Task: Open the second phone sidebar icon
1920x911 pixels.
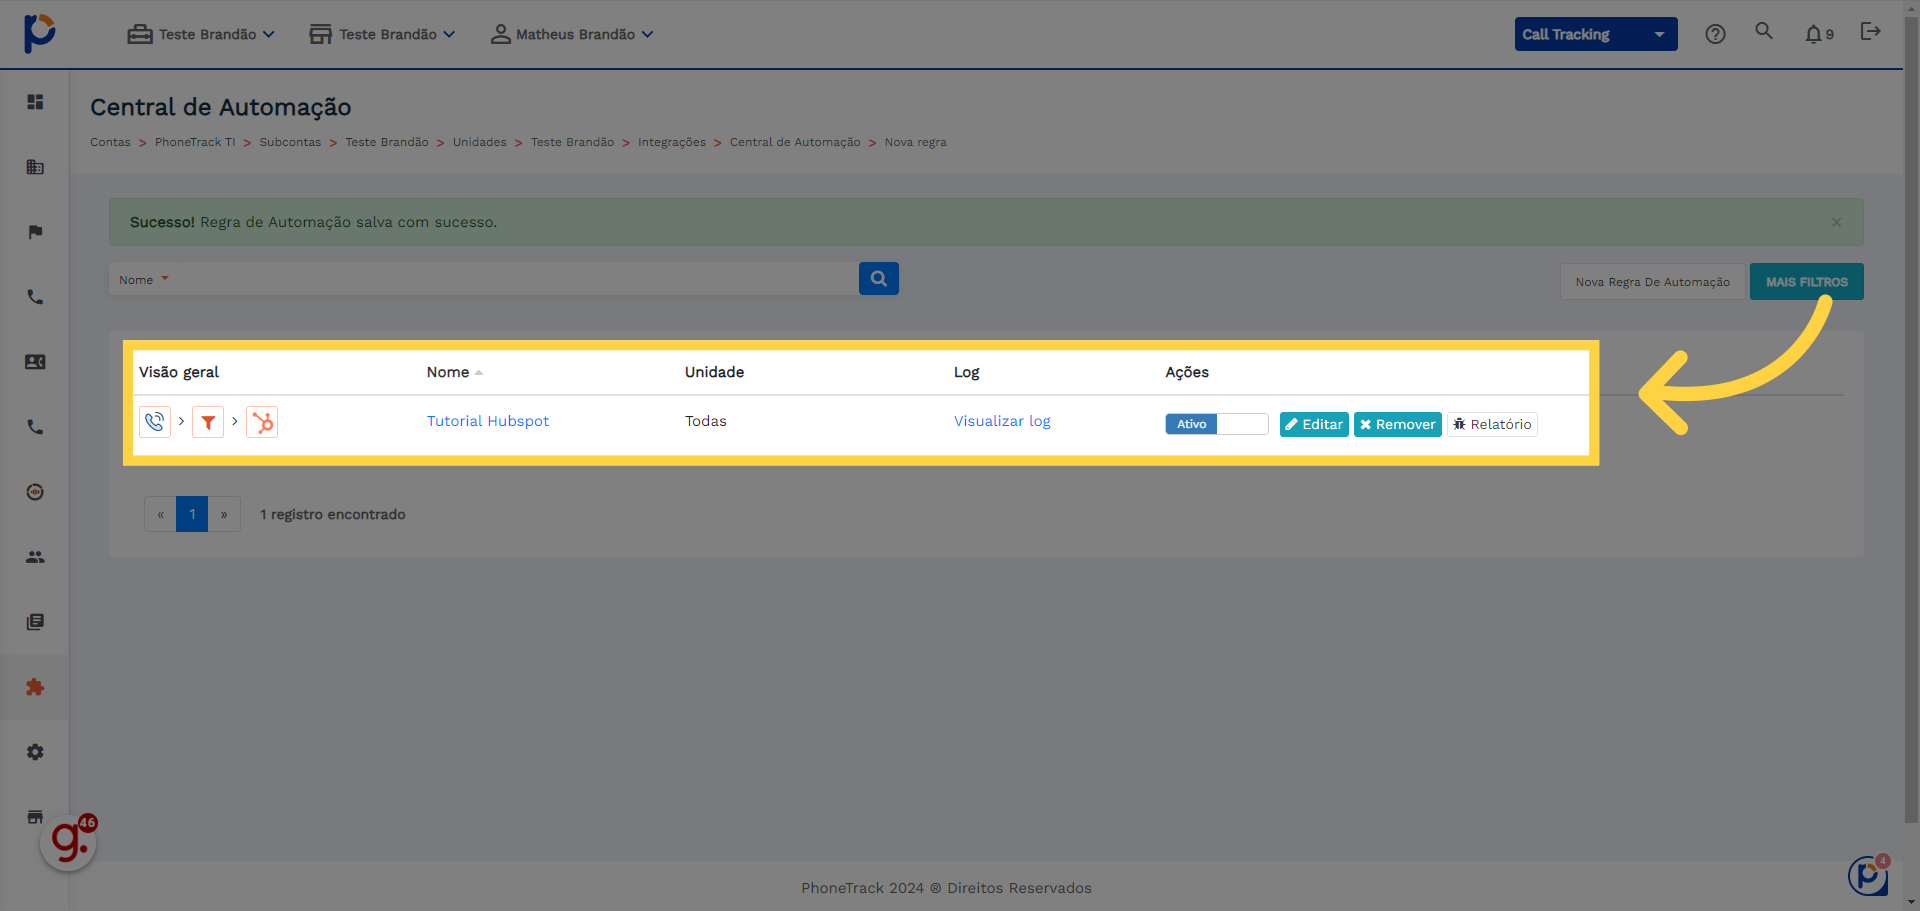Action: tap(35, 427)
